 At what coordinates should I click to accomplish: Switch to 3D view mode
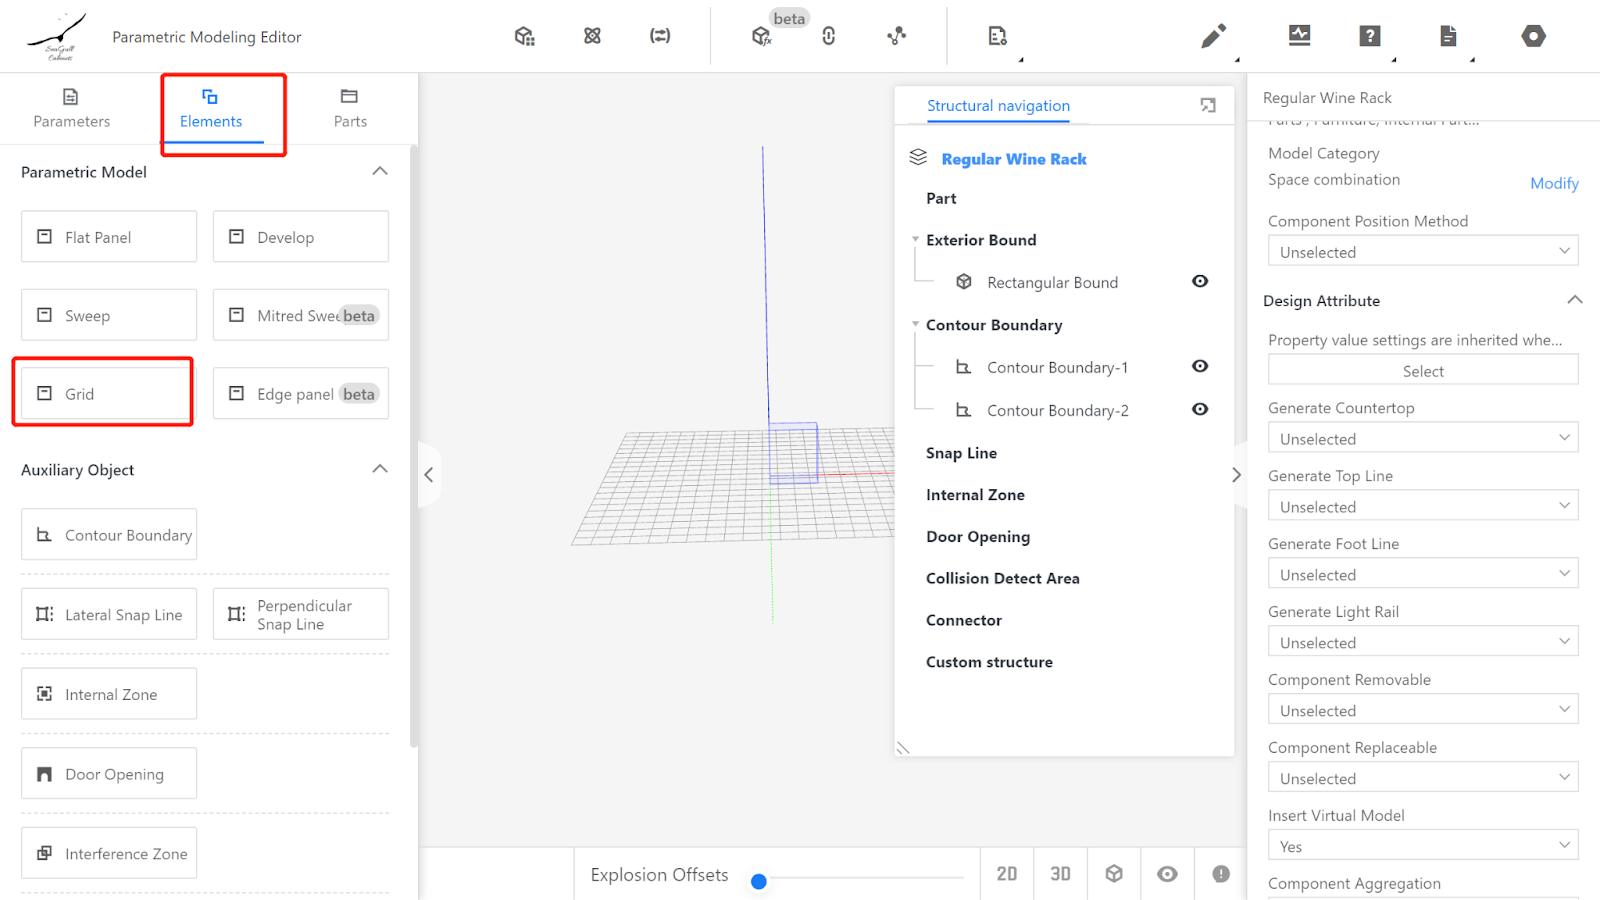(1060, 874)
